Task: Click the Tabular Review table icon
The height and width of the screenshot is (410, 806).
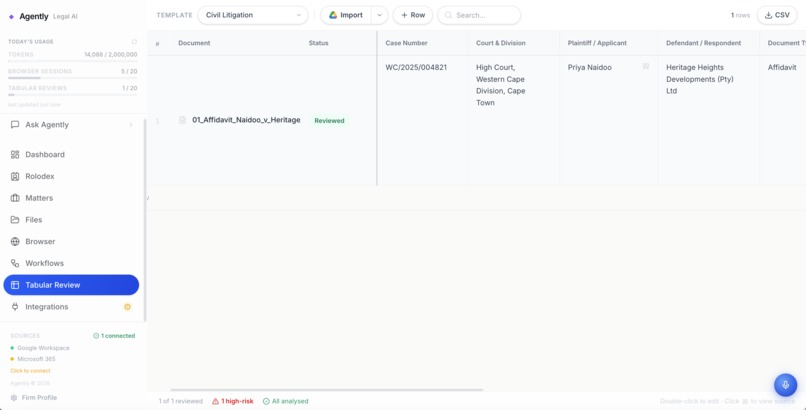Action: coord(15,285)
